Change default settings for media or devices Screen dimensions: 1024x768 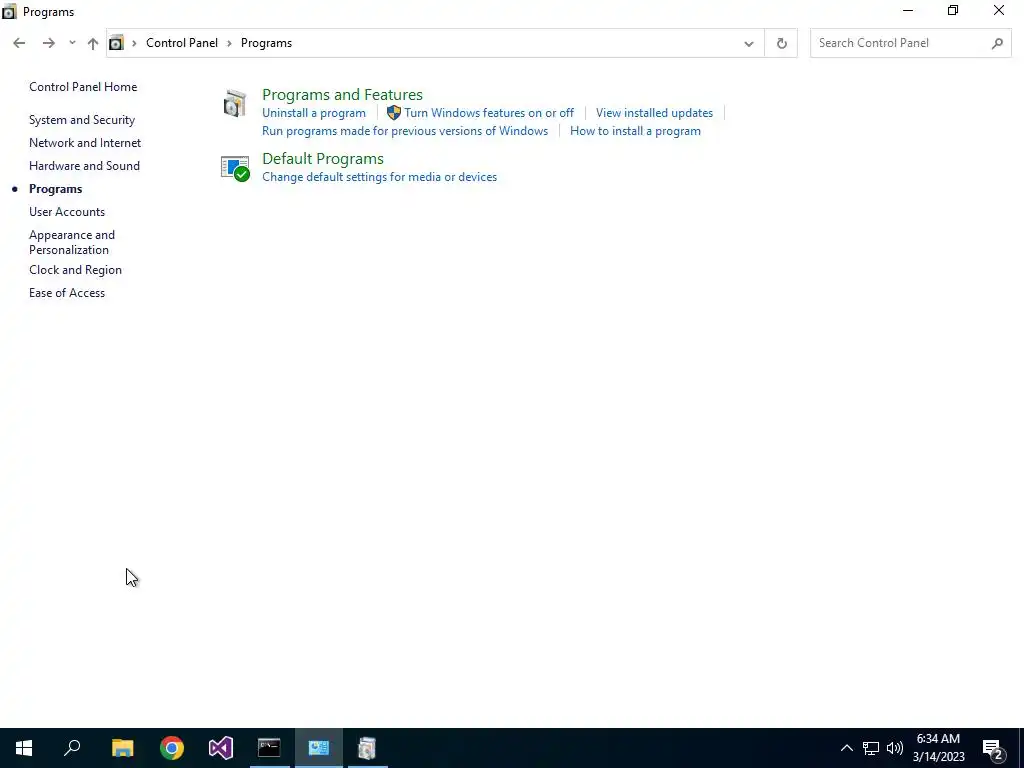[379, 177]
